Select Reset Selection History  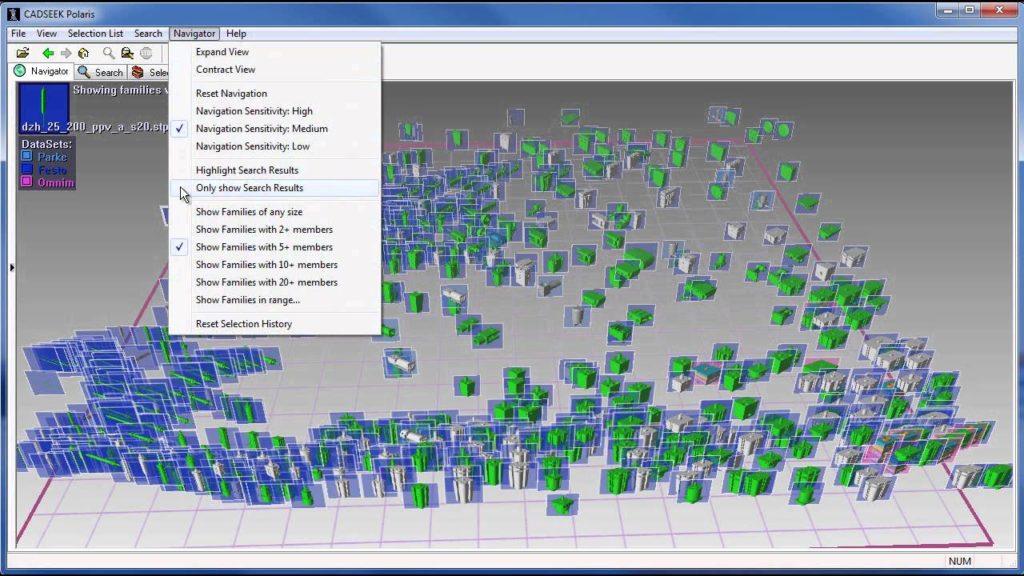[275, 324]
